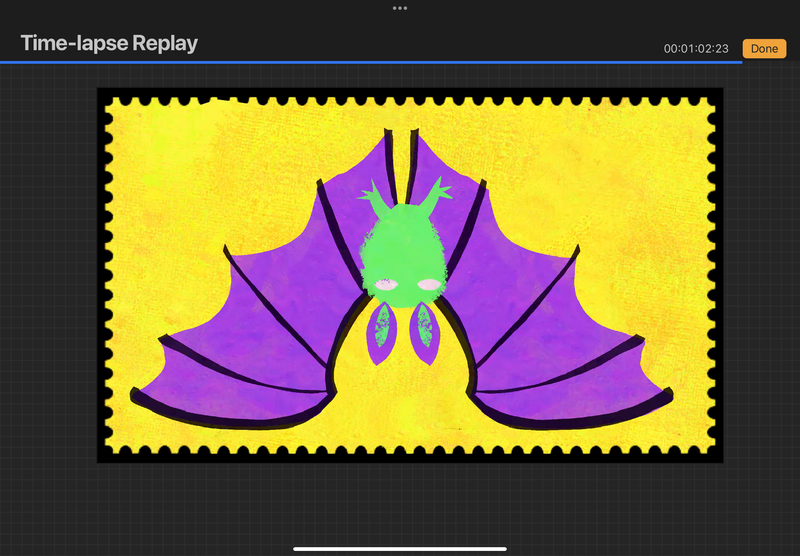Click the bat's left pink eye
This screenshot has height=556, width=800.
pyautogui.click(x=386, y=285)
